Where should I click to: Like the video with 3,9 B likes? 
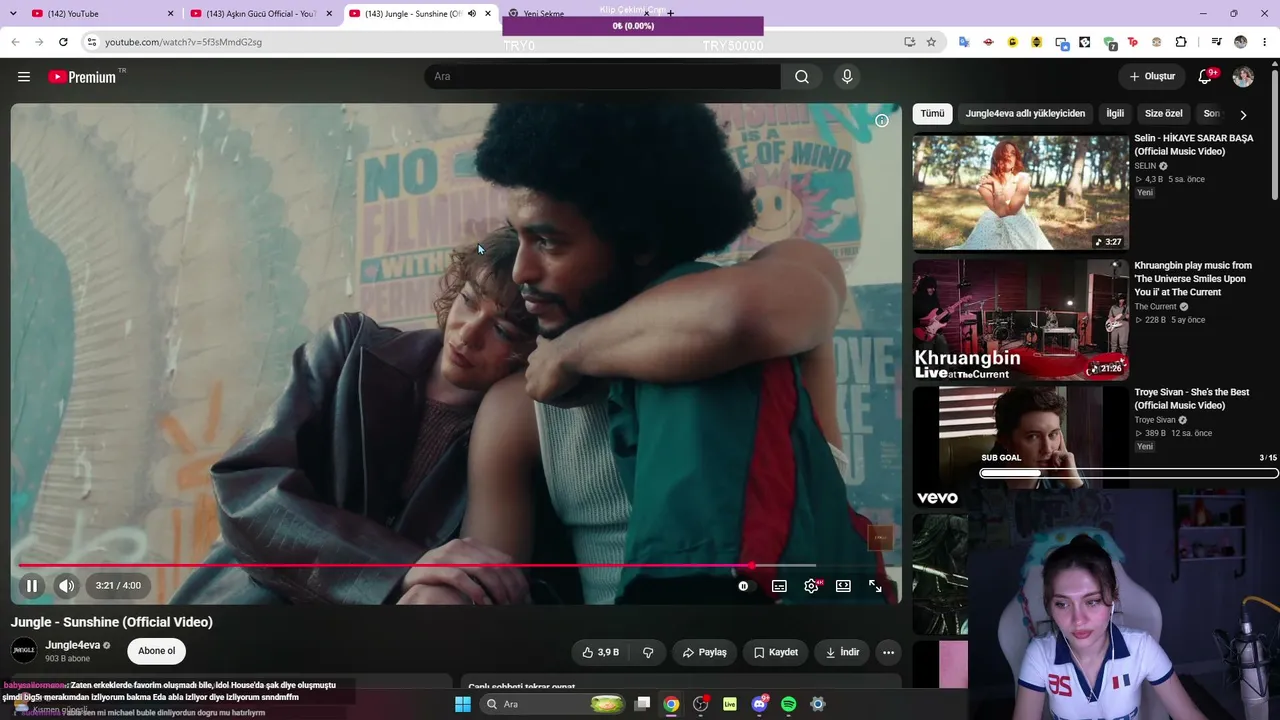601,652
